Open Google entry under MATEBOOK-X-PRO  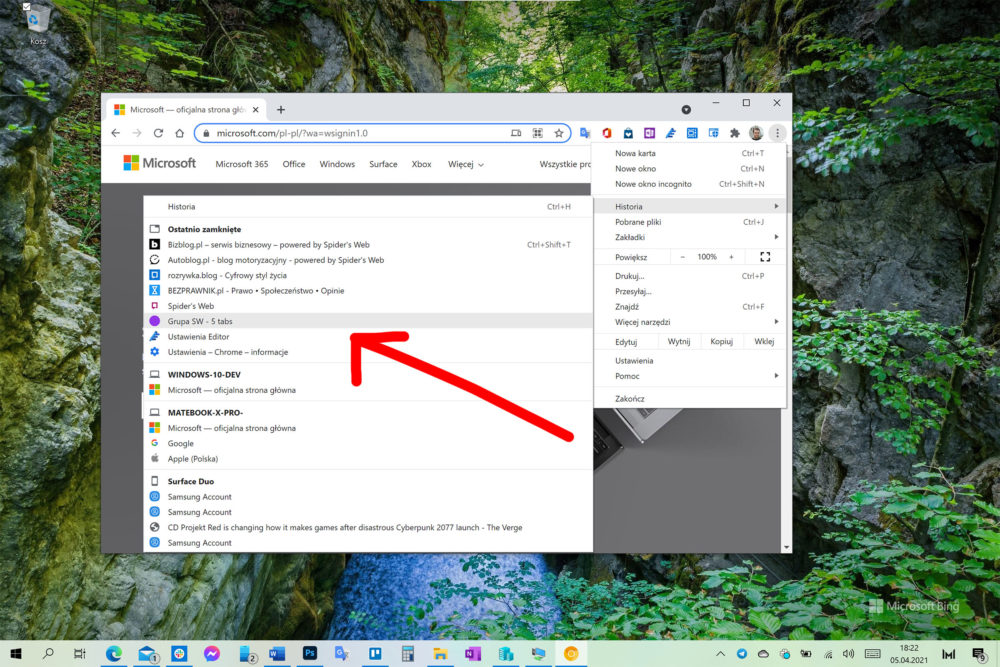click(x=368, y=443)
